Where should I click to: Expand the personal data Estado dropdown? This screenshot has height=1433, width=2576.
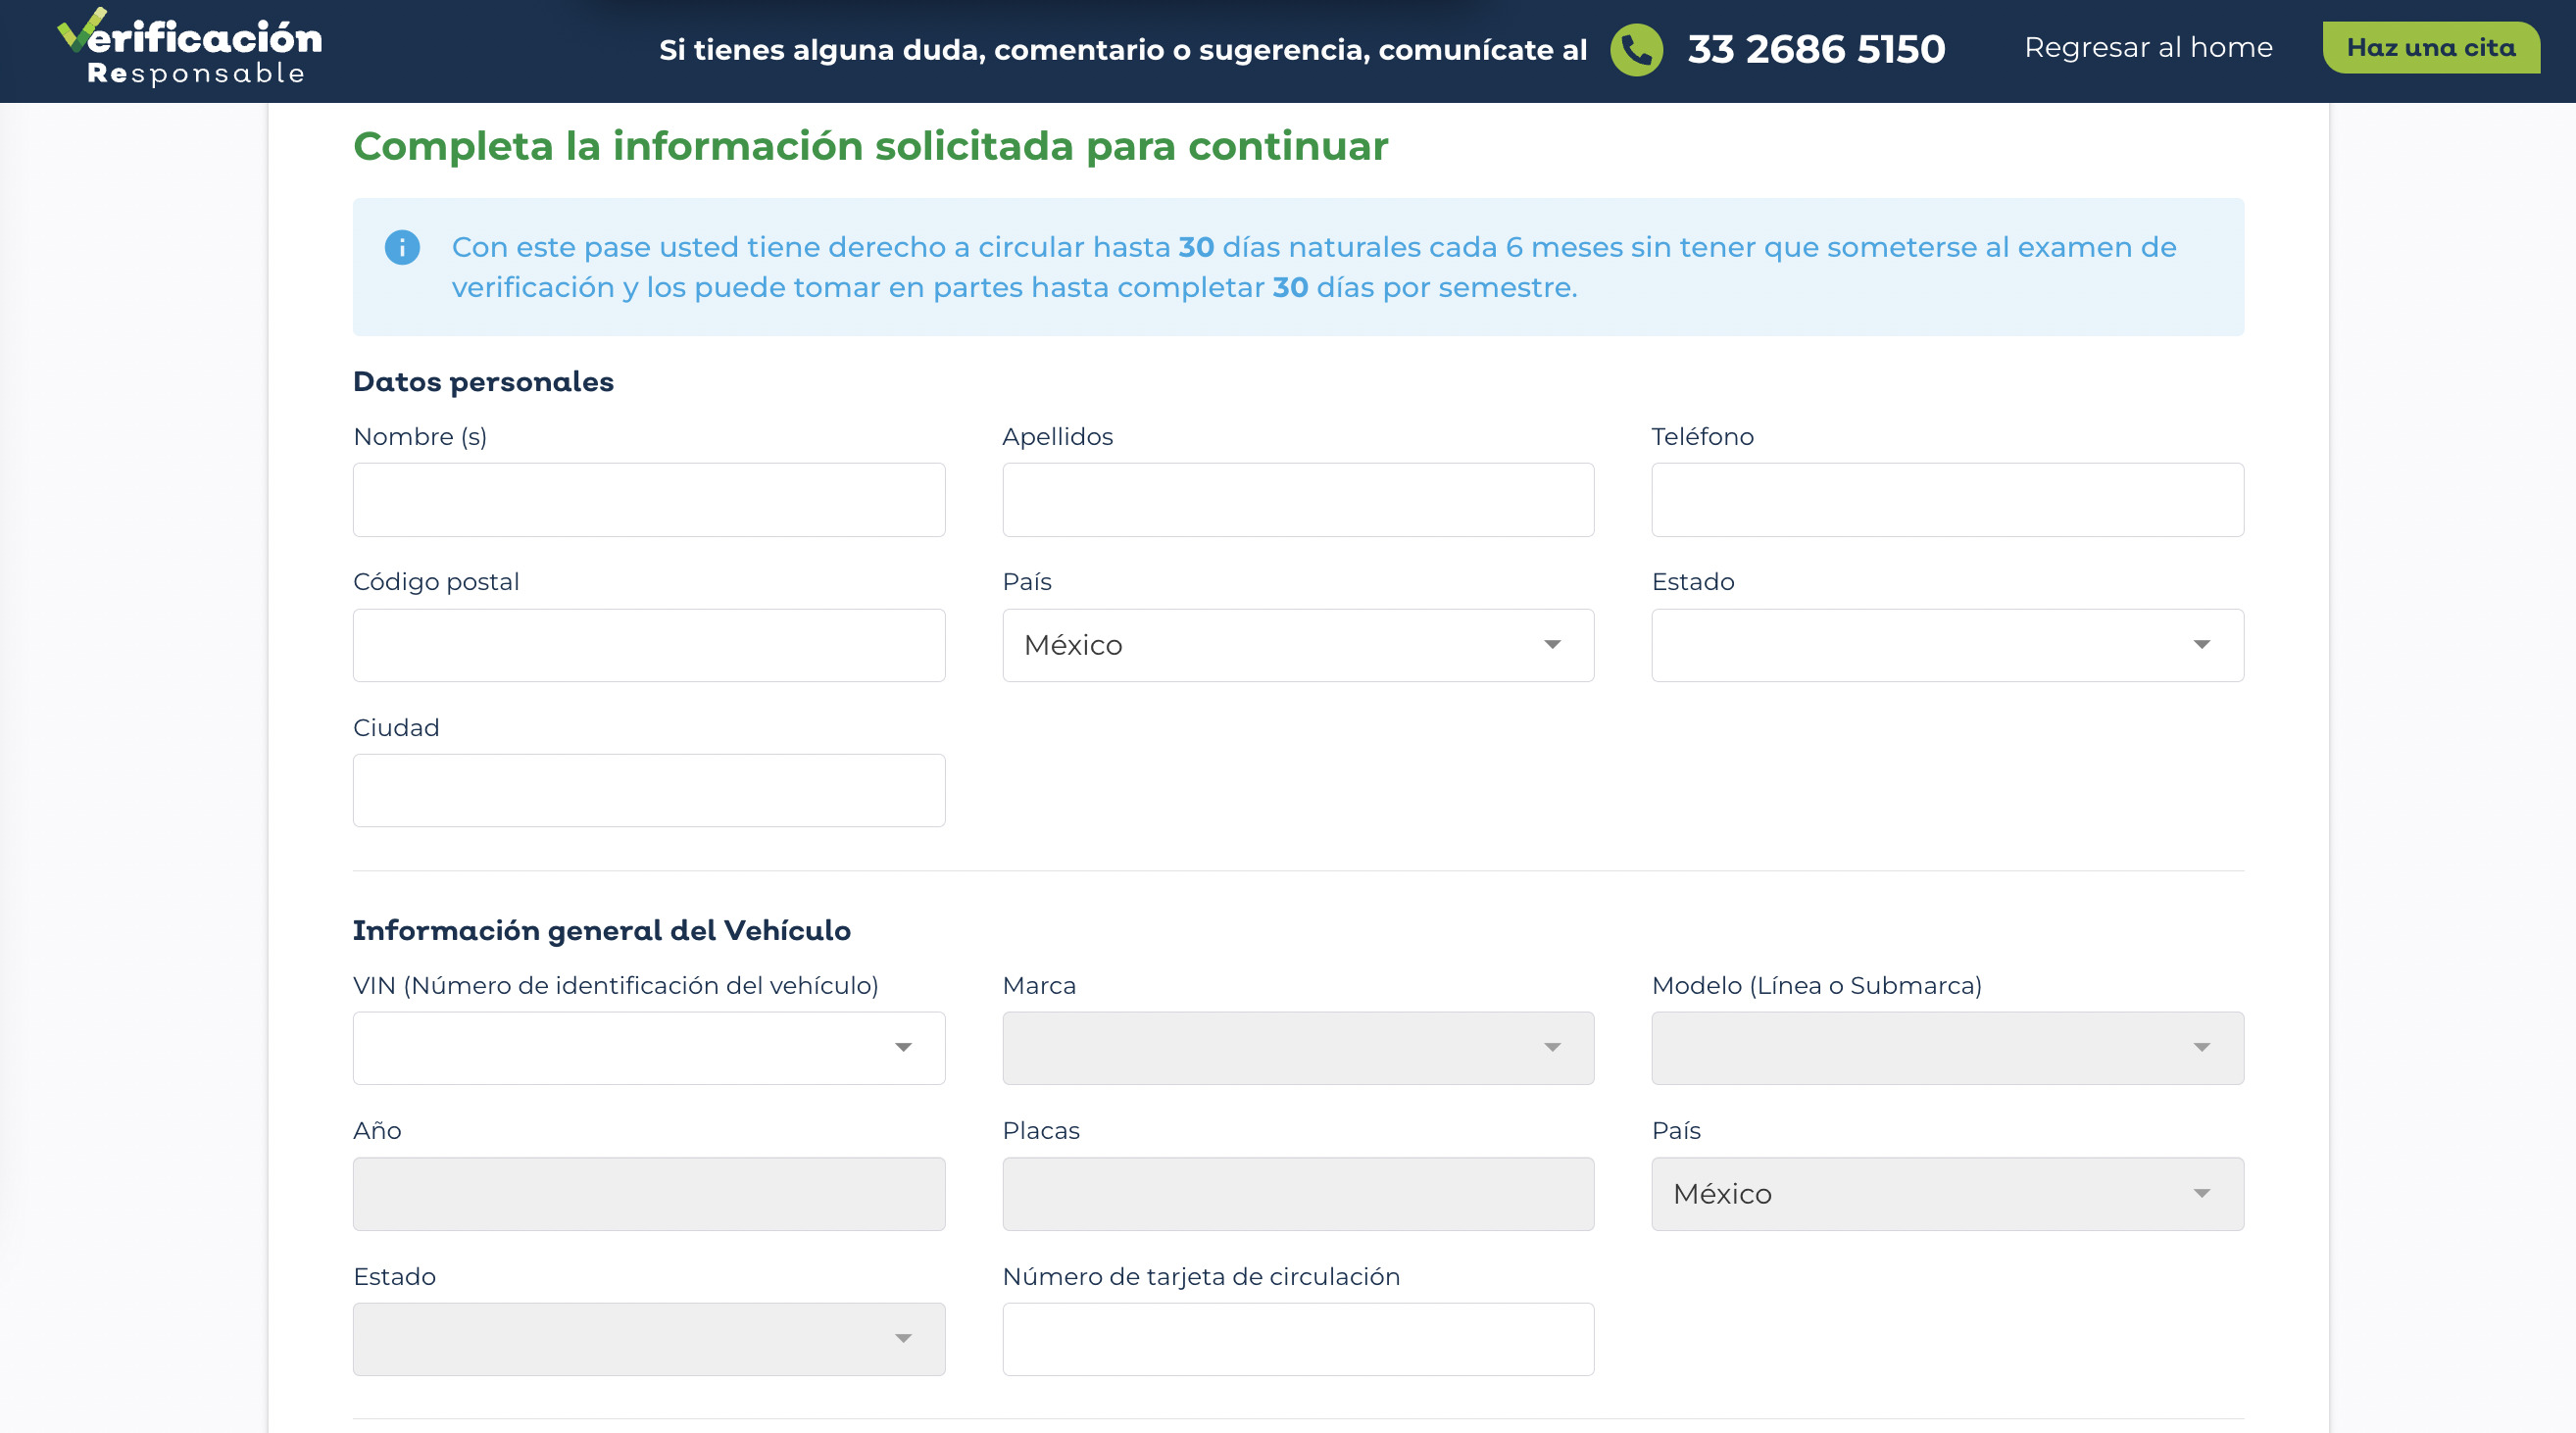[x=1946, y=645]
